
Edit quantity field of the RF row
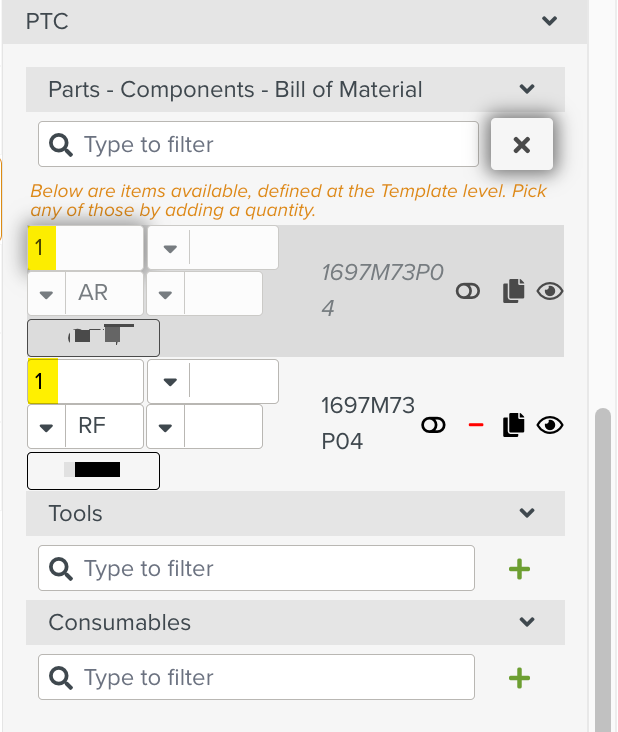(x=85, y=381)
